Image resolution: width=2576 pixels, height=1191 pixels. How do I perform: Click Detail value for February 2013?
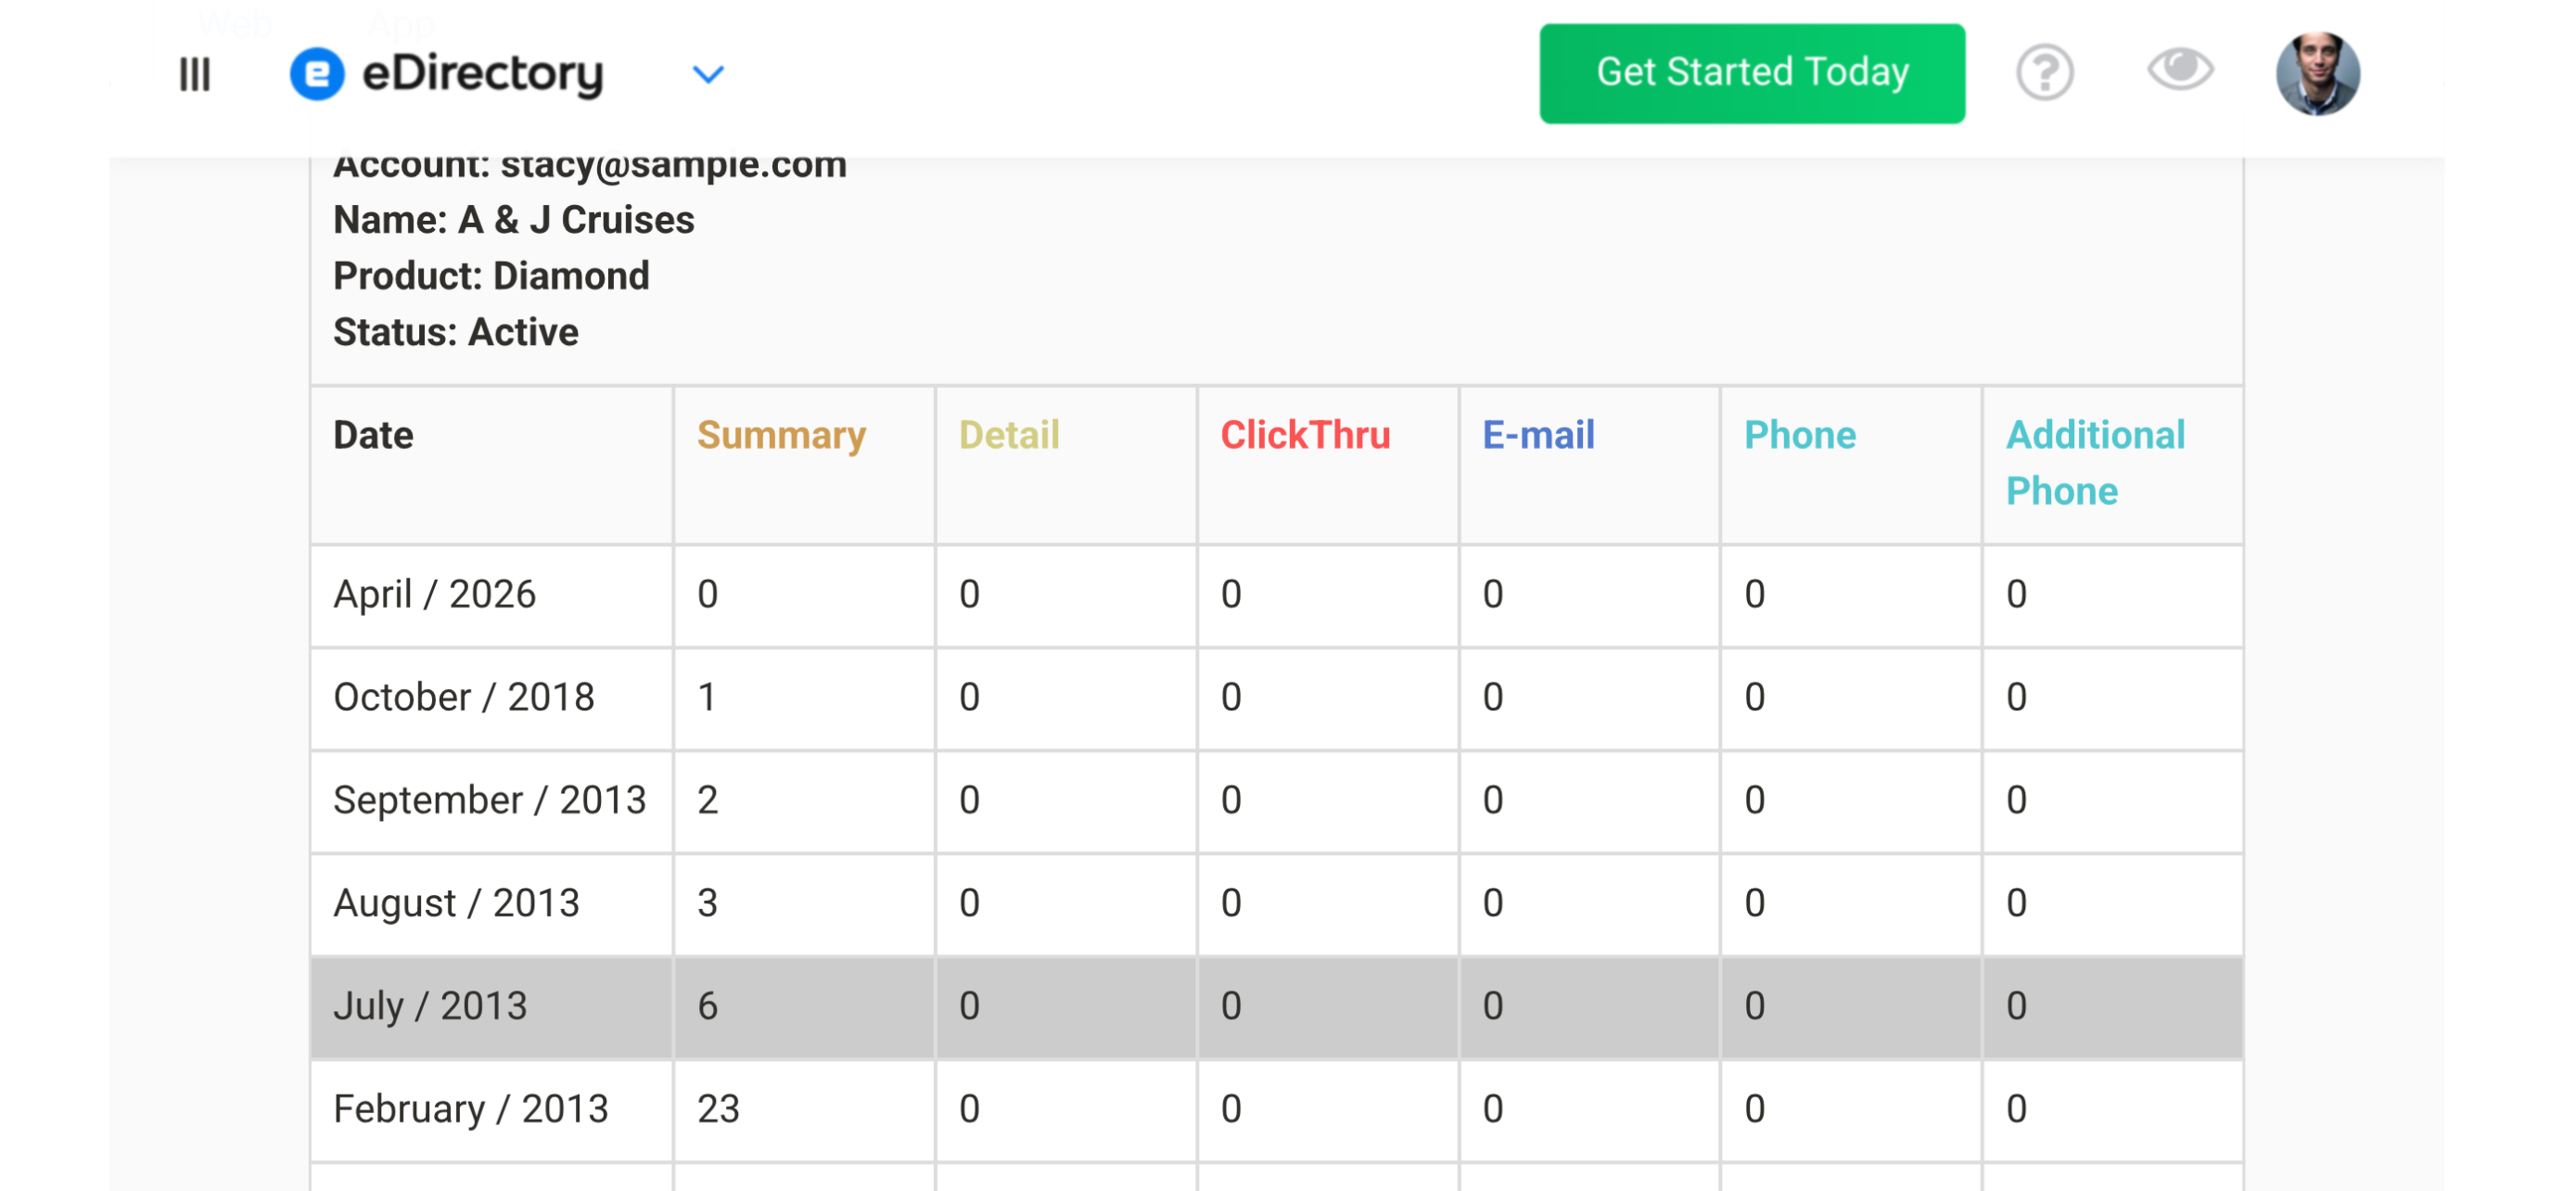969,1110
